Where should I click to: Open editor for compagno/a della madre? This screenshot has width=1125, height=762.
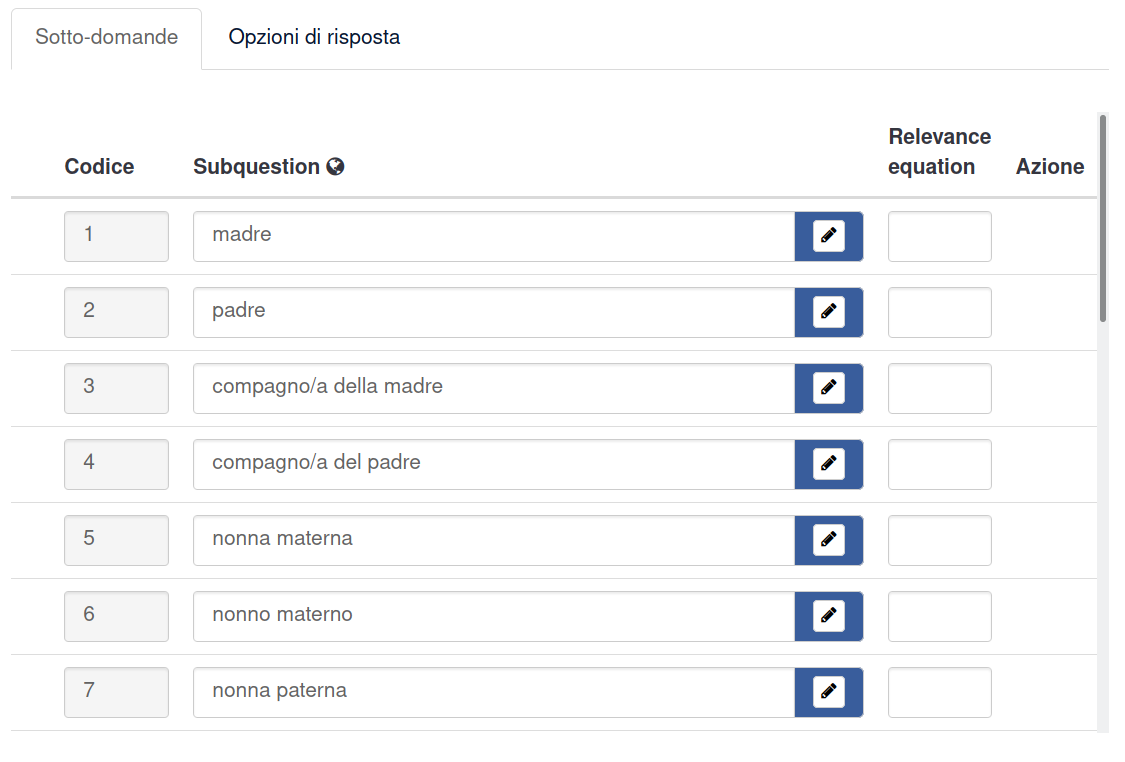click(828, 388)
